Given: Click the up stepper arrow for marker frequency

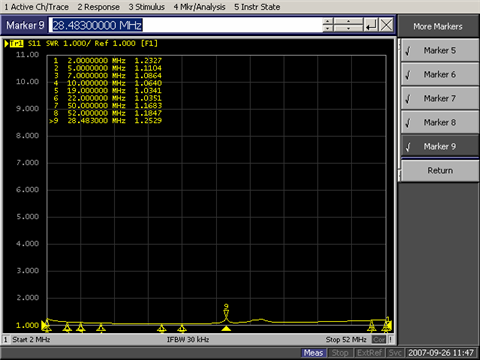Looking at the screenshot, I should (x=328, y=21).
